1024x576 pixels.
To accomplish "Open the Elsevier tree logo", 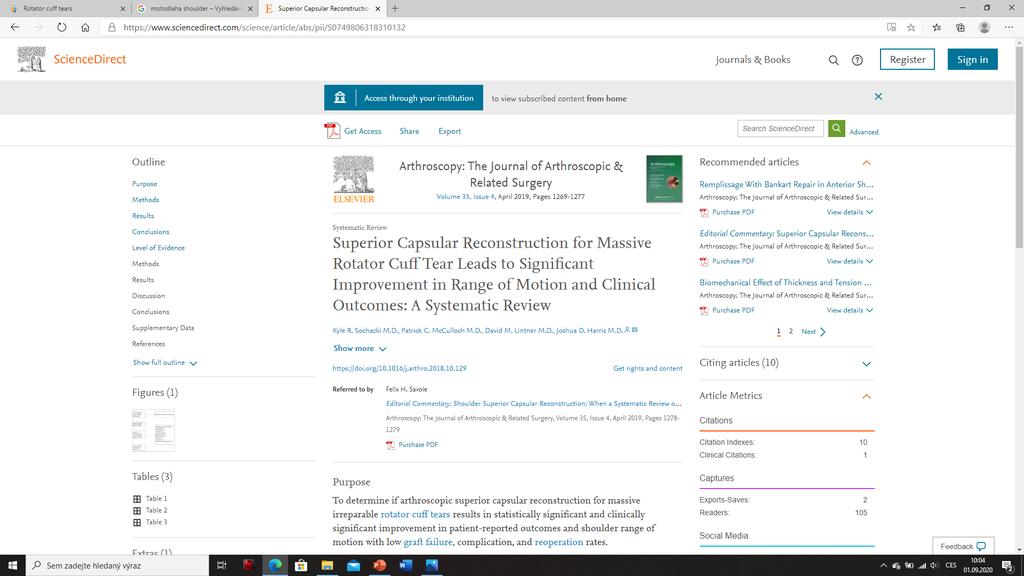I will point(353,179).
